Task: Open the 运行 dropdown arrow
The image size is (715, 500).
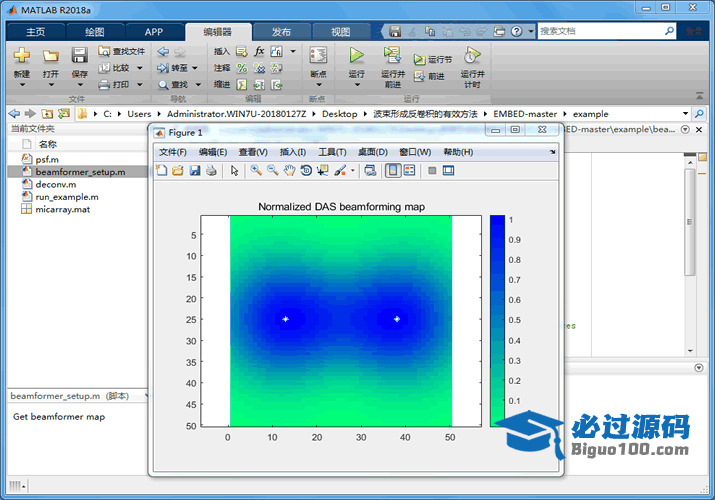Action: (357, 85)
